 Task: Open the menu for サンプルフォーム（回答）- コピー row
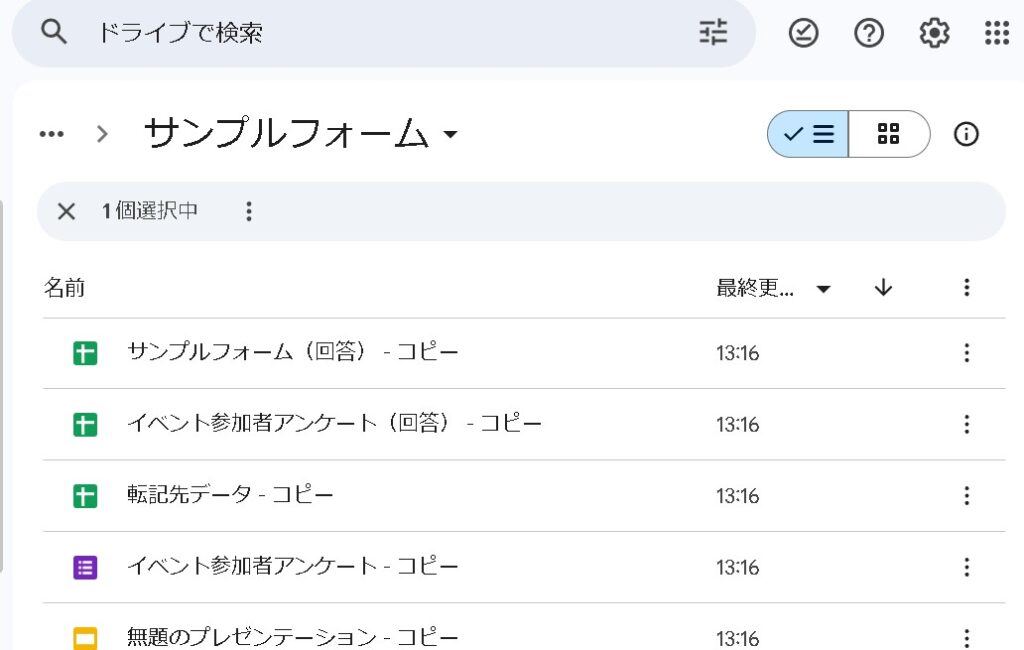pos(966,353)
